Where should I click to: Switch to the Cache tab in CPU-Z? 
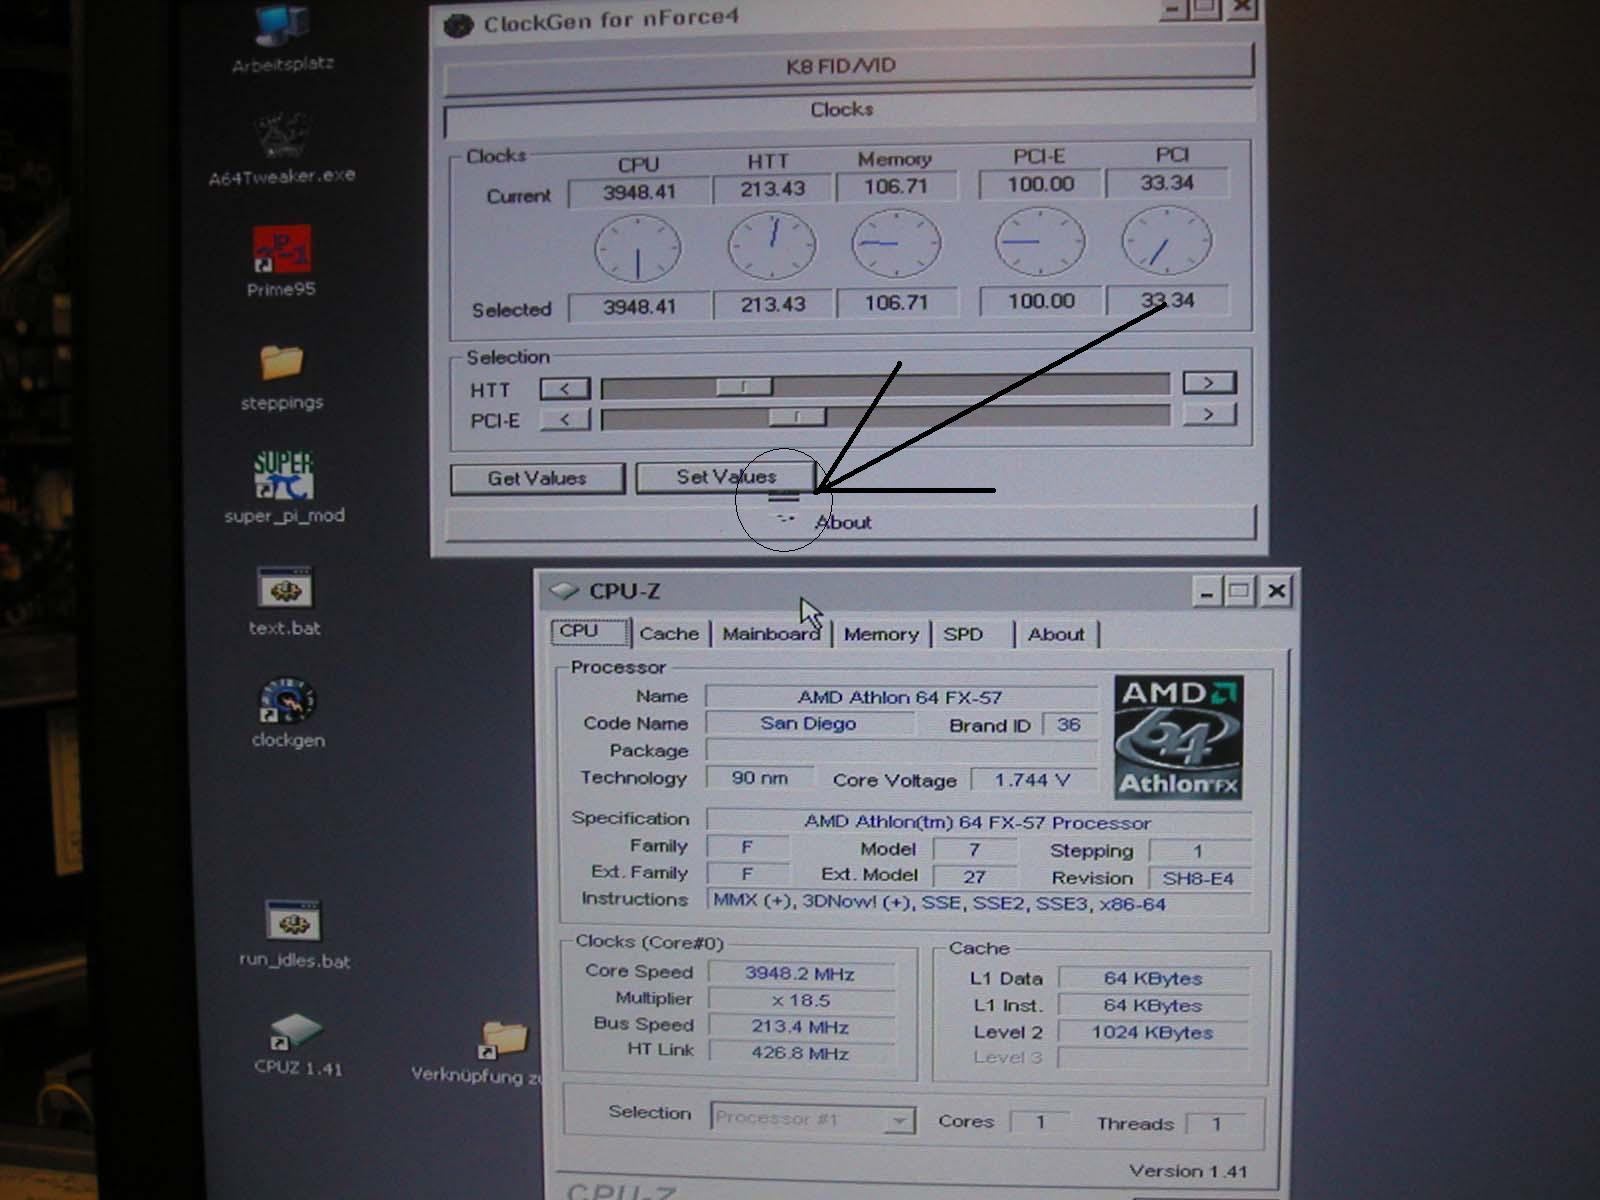669,633
